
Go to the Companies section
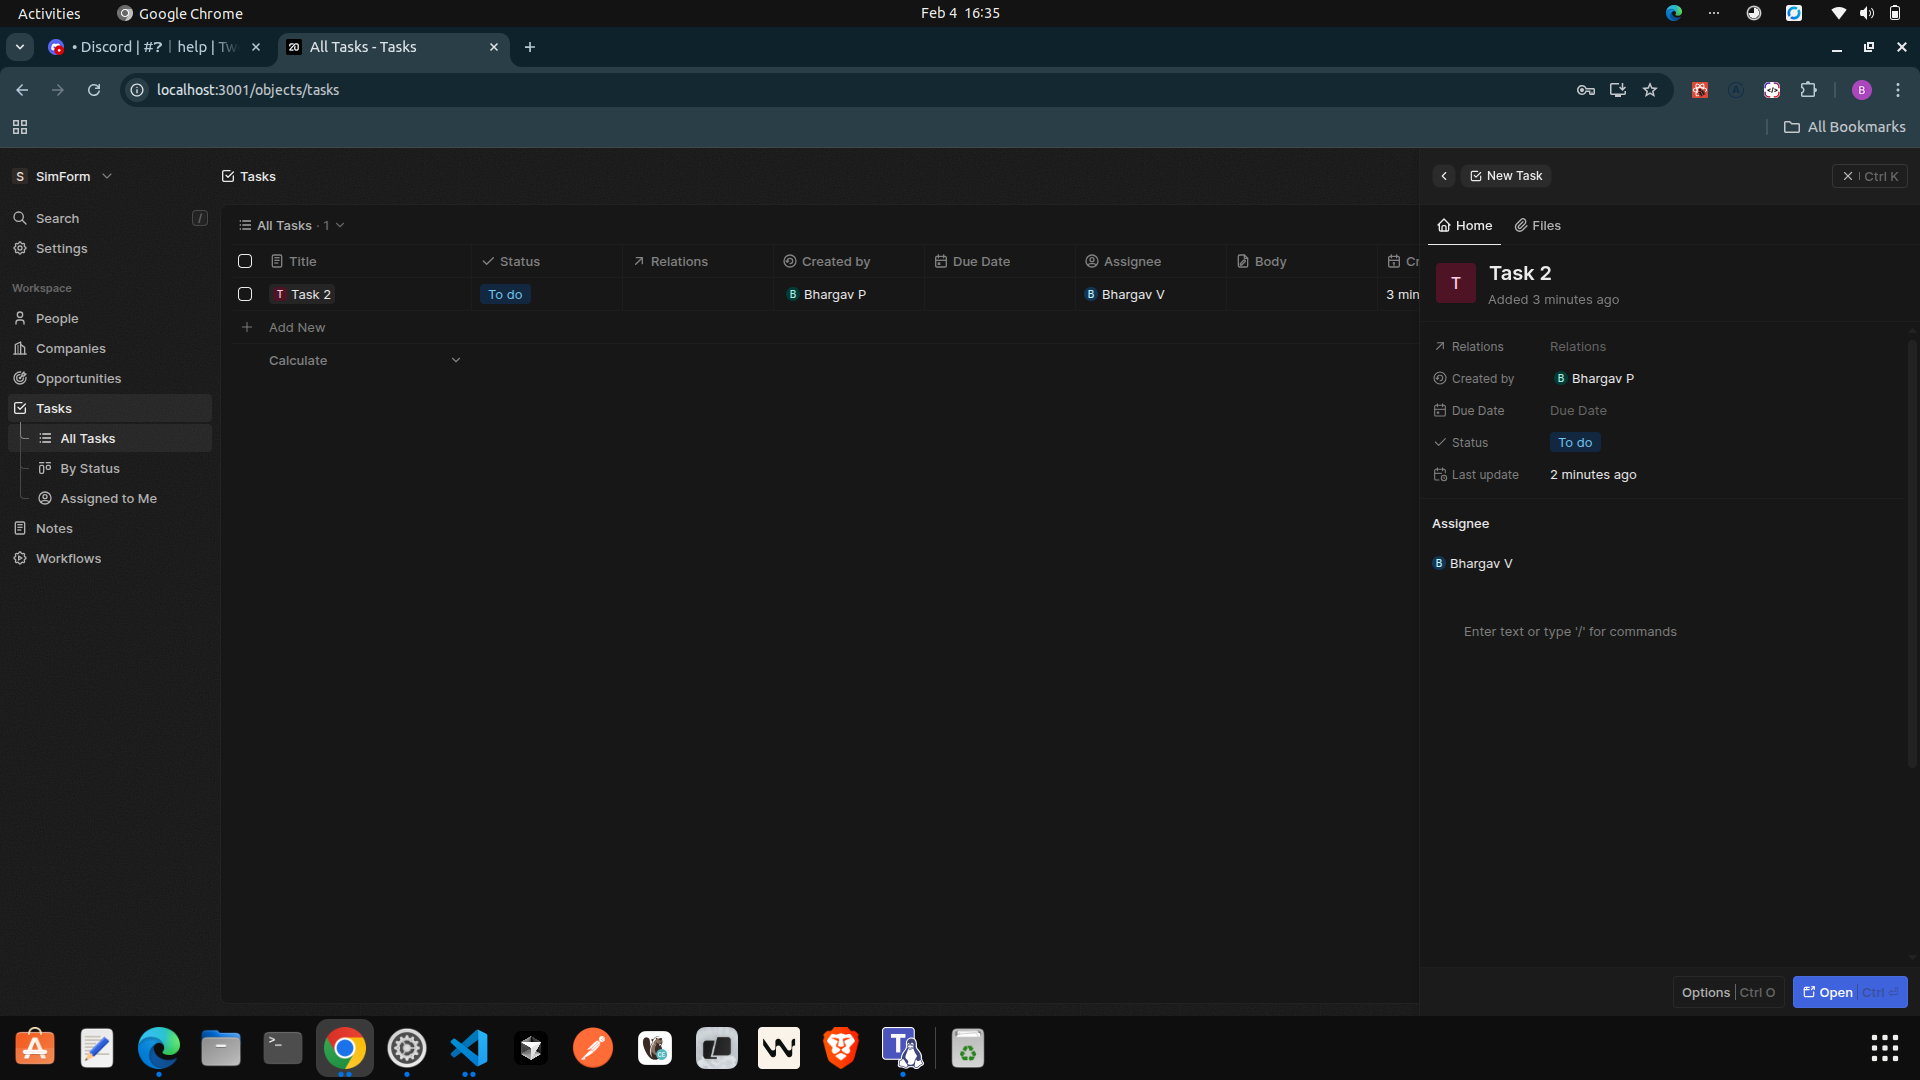click(70, 348)
